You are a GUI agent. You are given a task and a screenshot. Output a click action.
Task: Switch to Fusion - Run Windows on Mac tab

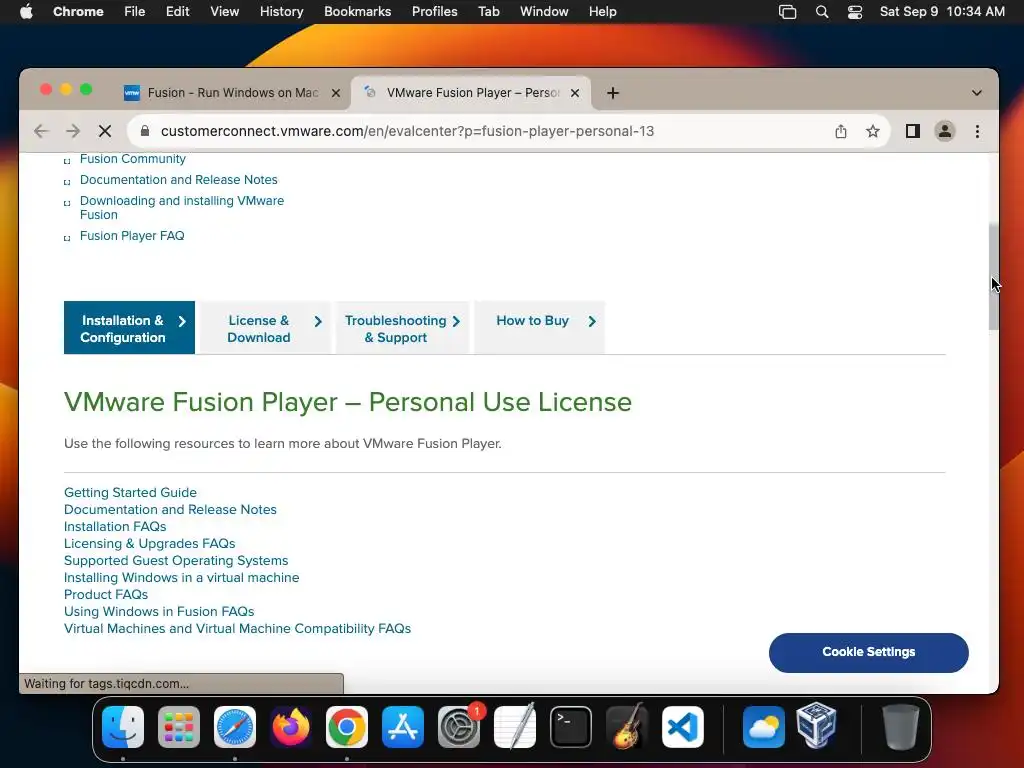pos(232,93)
